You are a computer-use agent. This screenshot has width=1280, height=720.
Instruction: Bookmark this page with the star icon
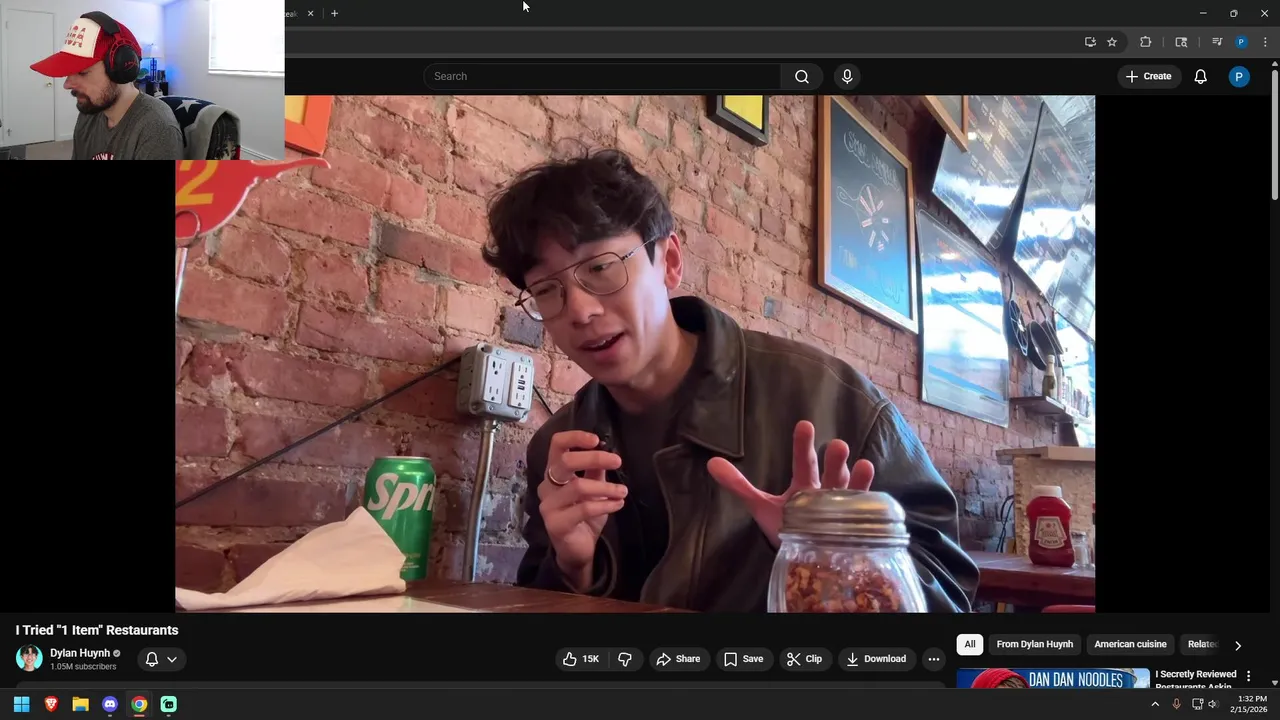tap(1112, 42)
